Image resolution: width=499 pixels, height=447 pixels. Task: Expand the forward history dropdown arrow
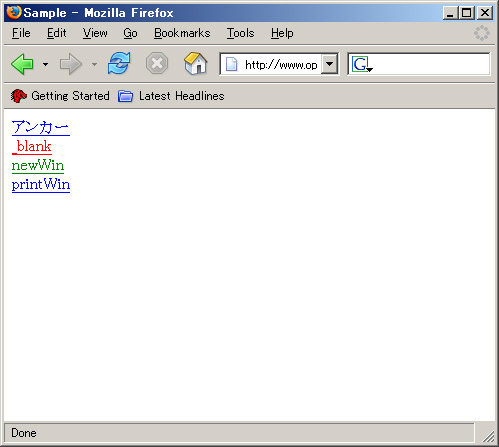(94, 64)
